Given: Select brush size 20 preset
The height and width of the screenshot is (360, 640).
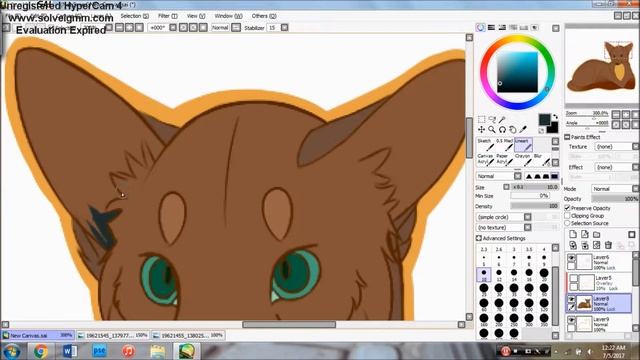Looking at the screenshot, I should (x=544, y=274).
